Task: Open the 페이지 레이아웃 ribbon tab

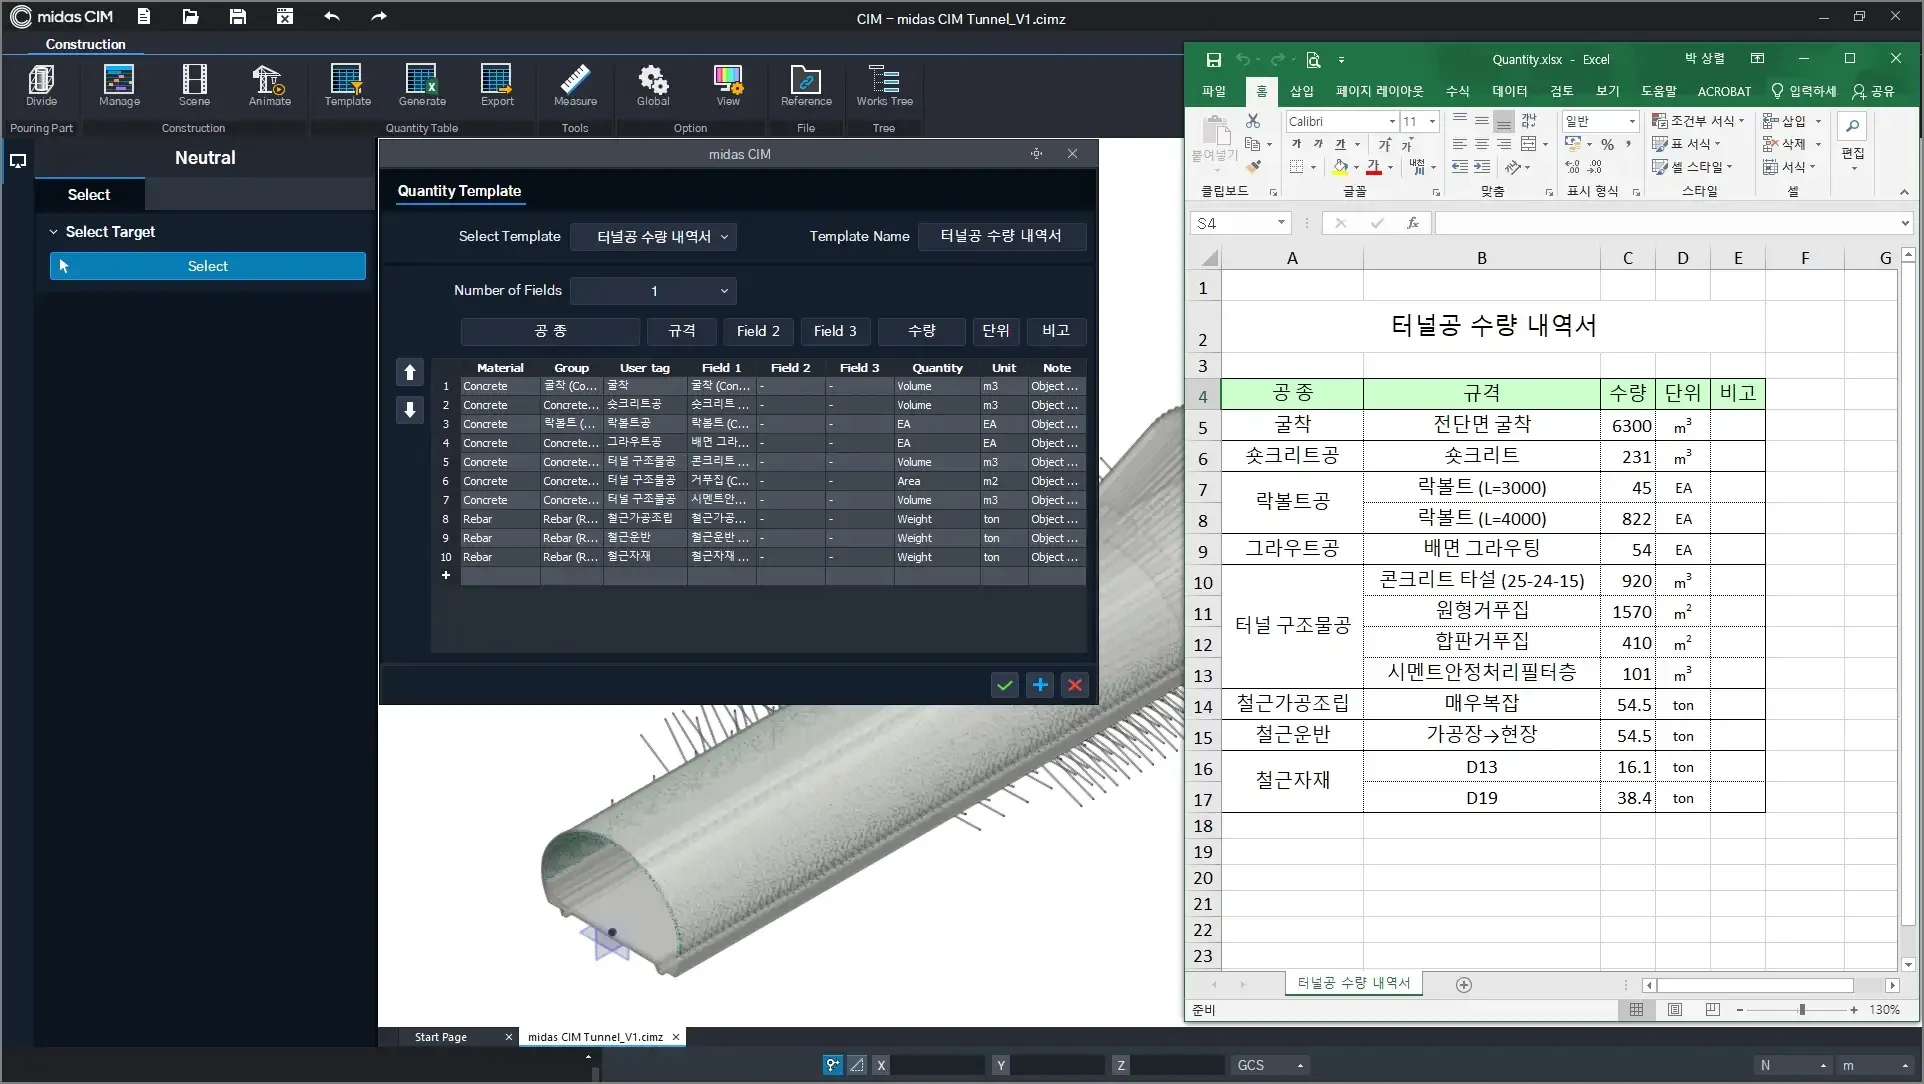Action: (1379, 91)
